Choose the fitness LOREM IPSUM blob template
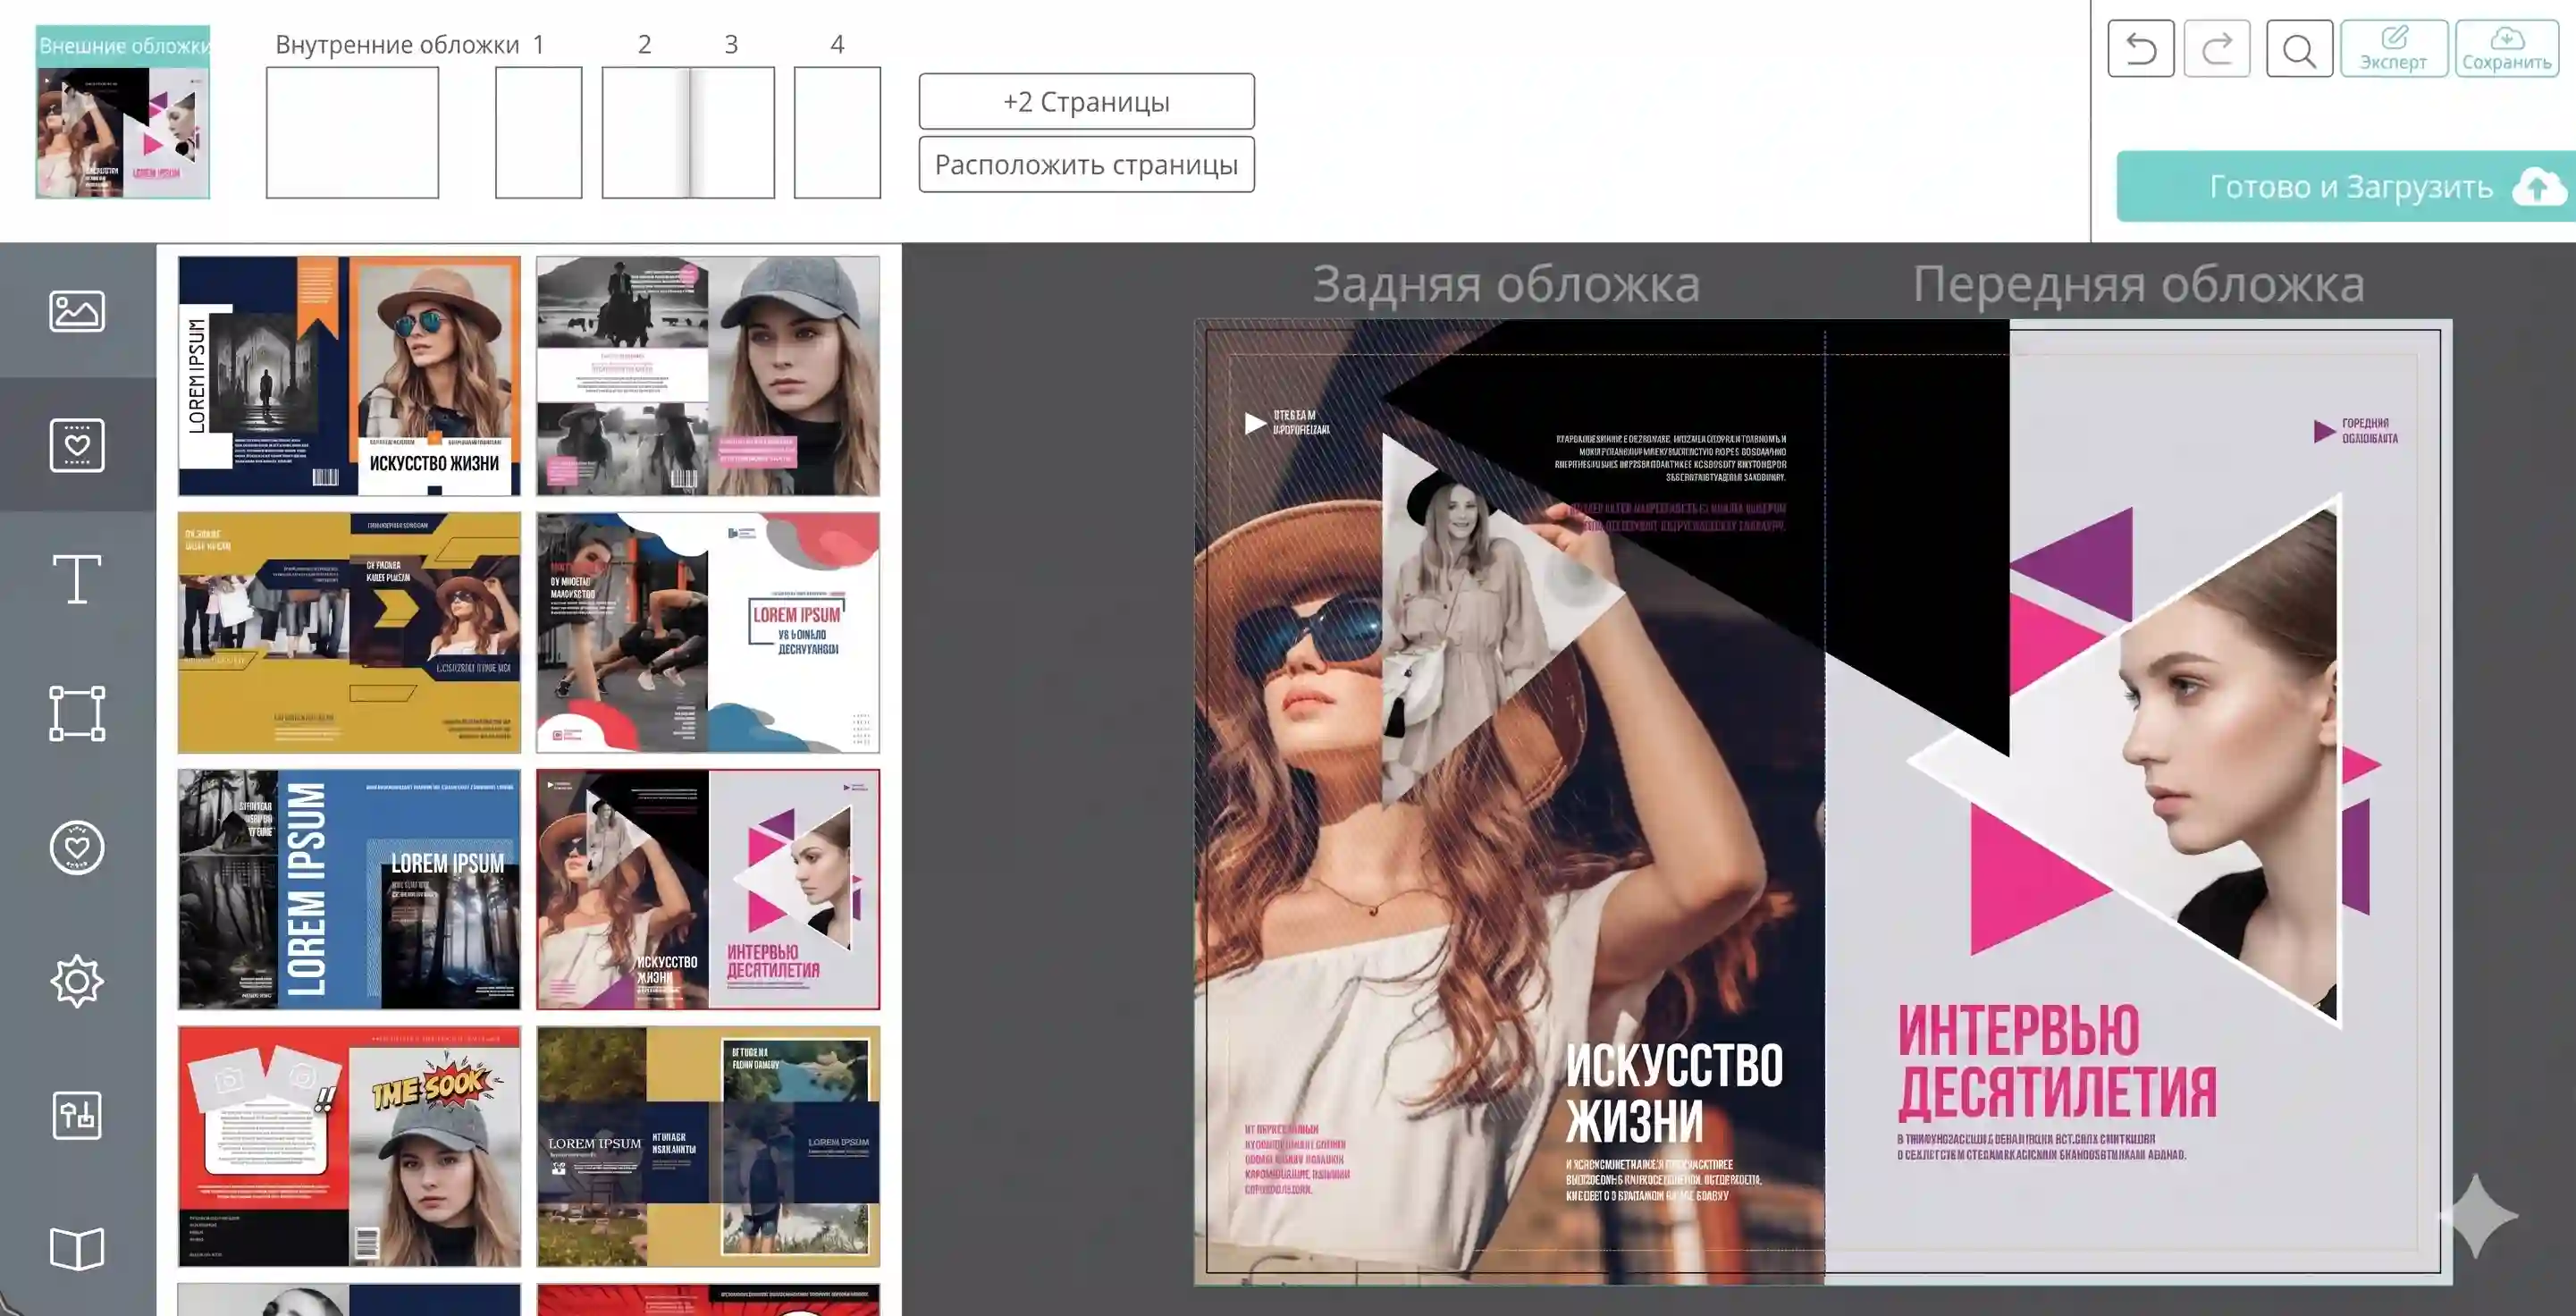 pos(708,633)
